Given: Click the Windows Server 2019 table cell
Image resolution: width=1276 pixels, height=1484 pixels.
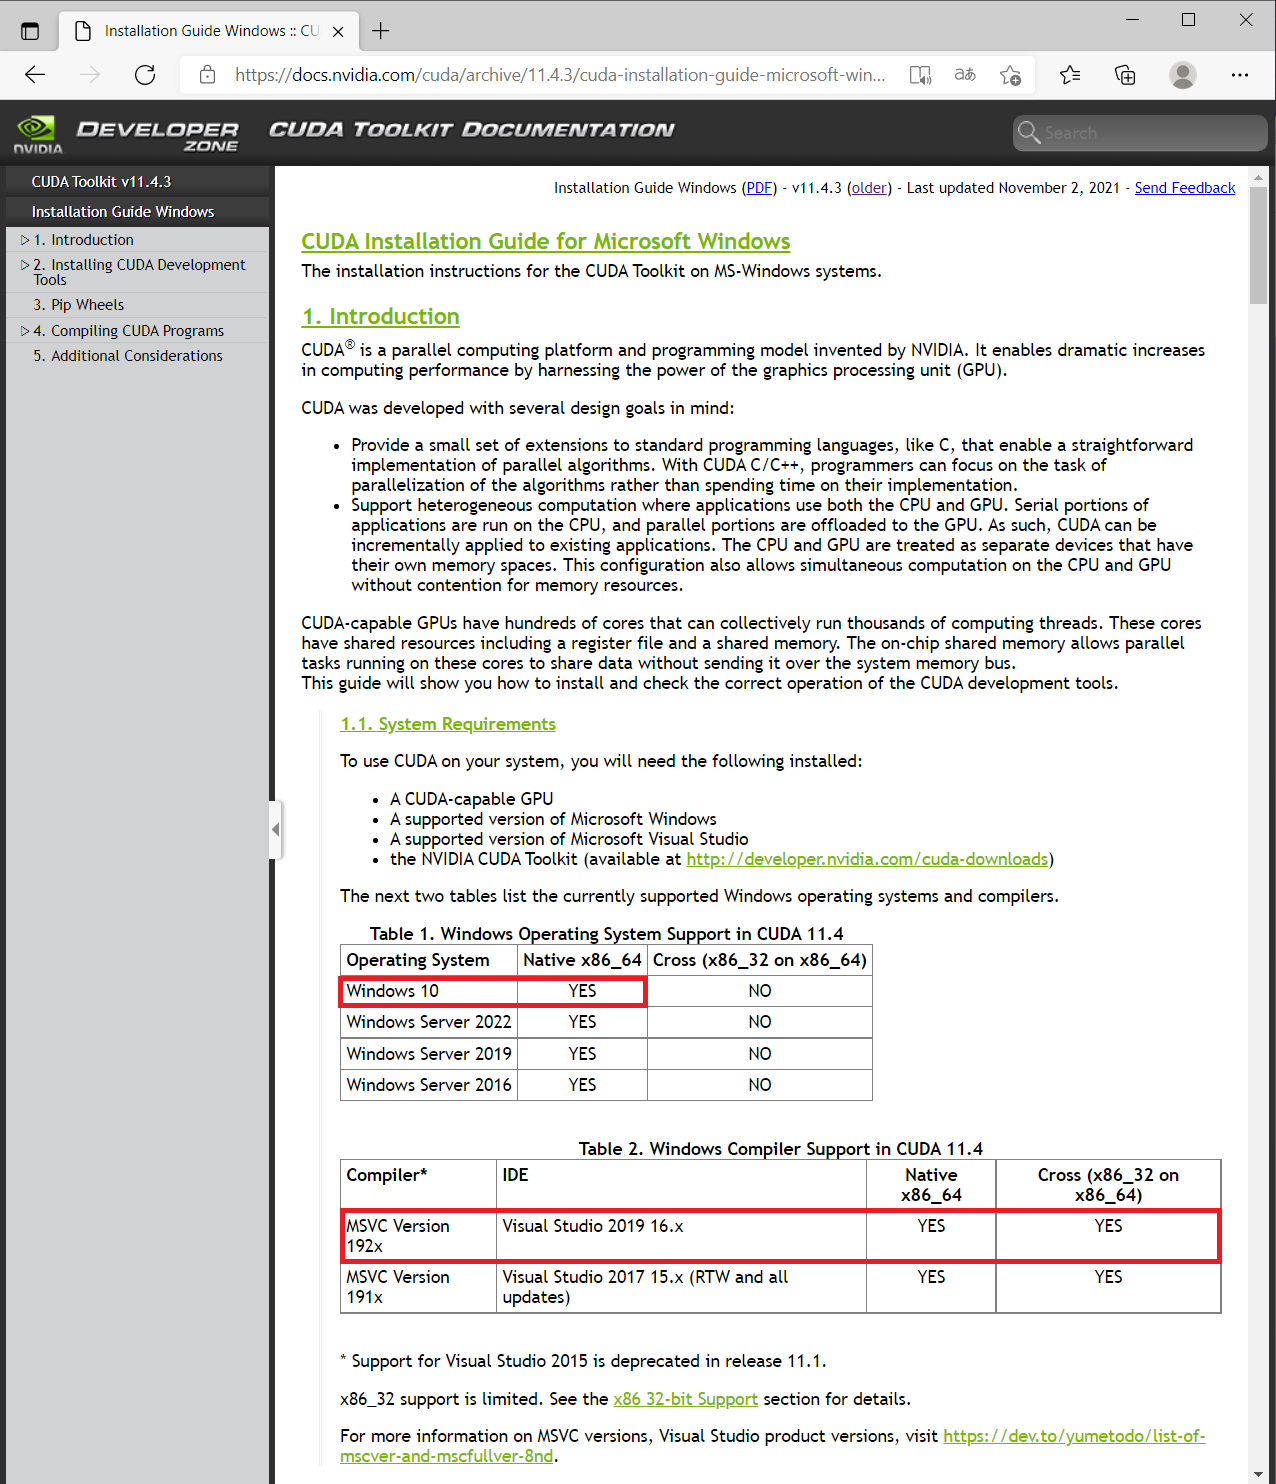Looking at the screenshot, I should 429,1054.
